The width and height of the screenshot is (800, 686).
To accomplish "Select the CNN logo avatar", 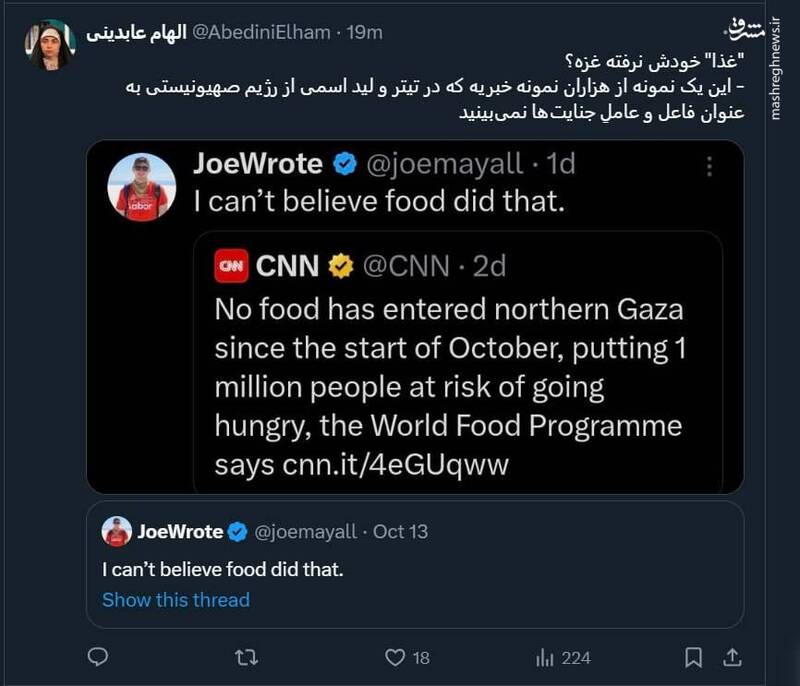I will click(x=229, y=266).
